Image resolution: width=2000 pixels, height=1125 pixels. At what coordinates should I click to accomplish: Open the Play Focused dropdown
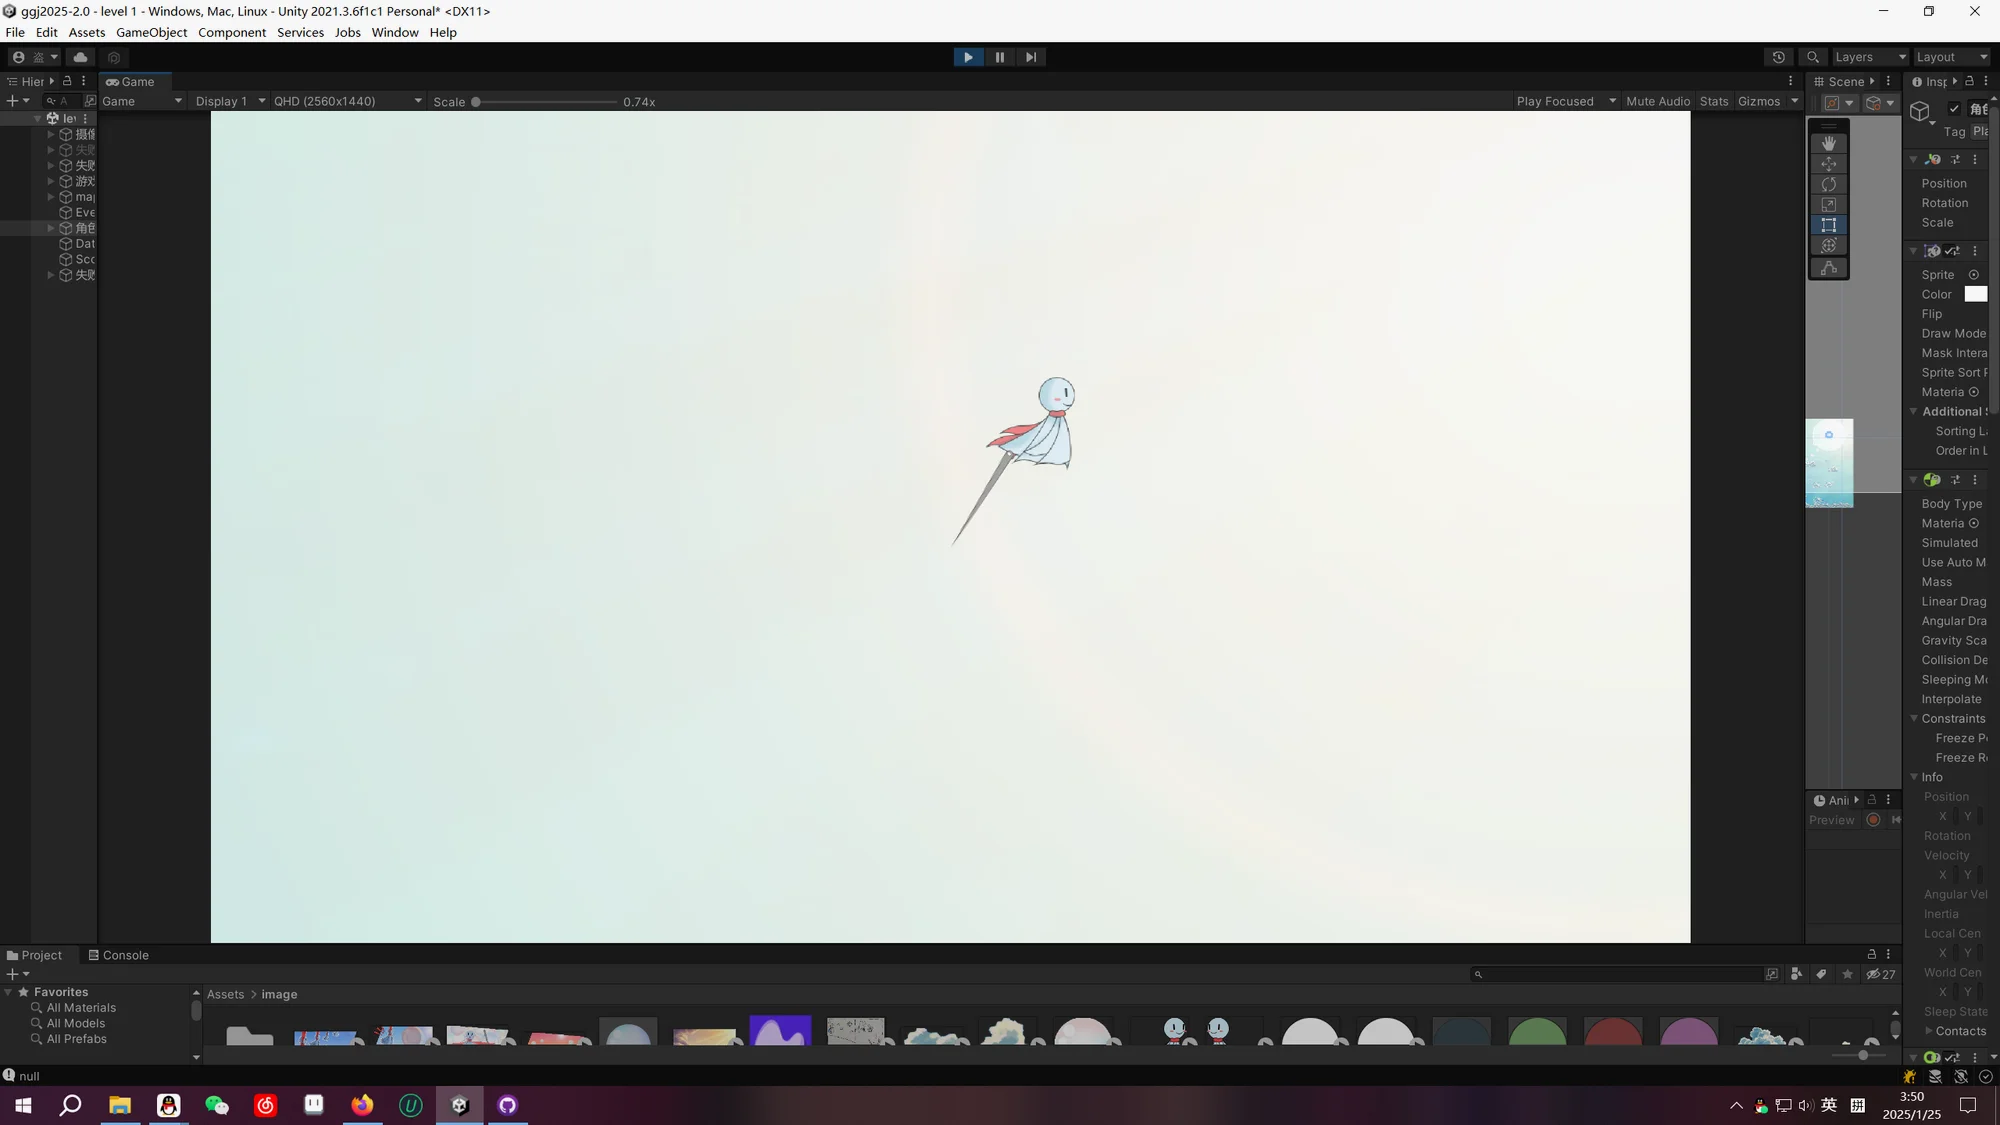(1565, 101)
